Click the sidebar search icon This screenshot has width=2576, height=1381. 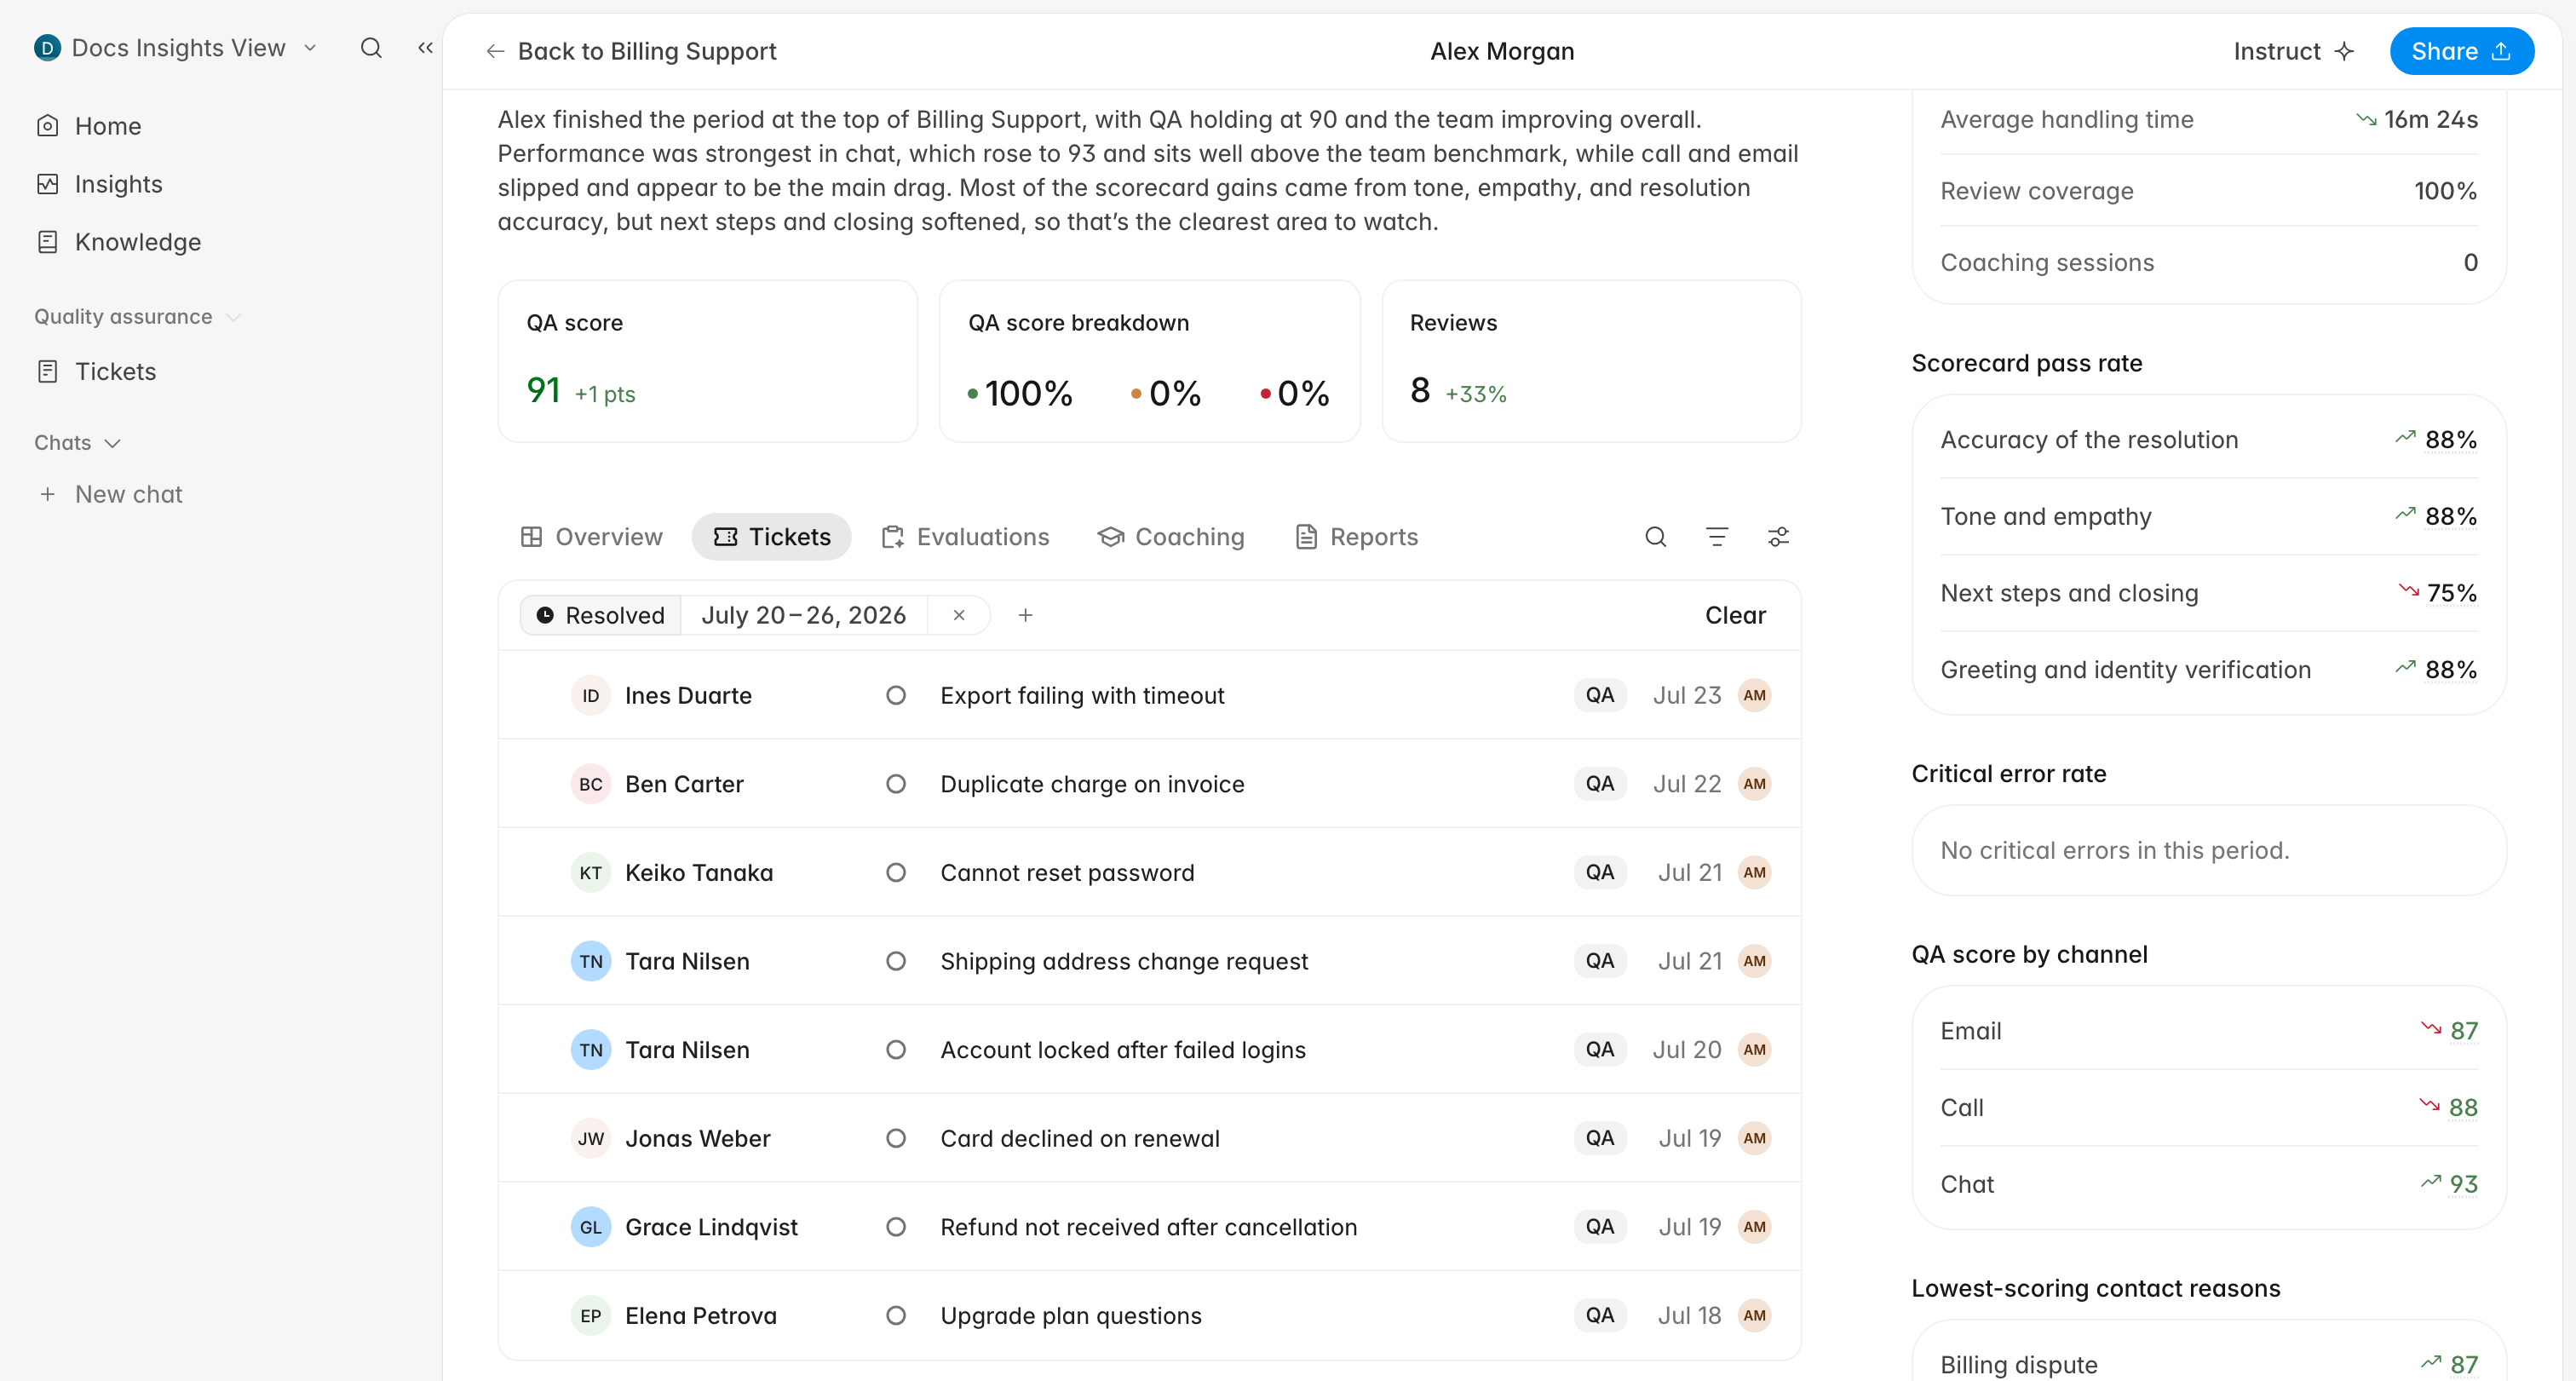371,48
